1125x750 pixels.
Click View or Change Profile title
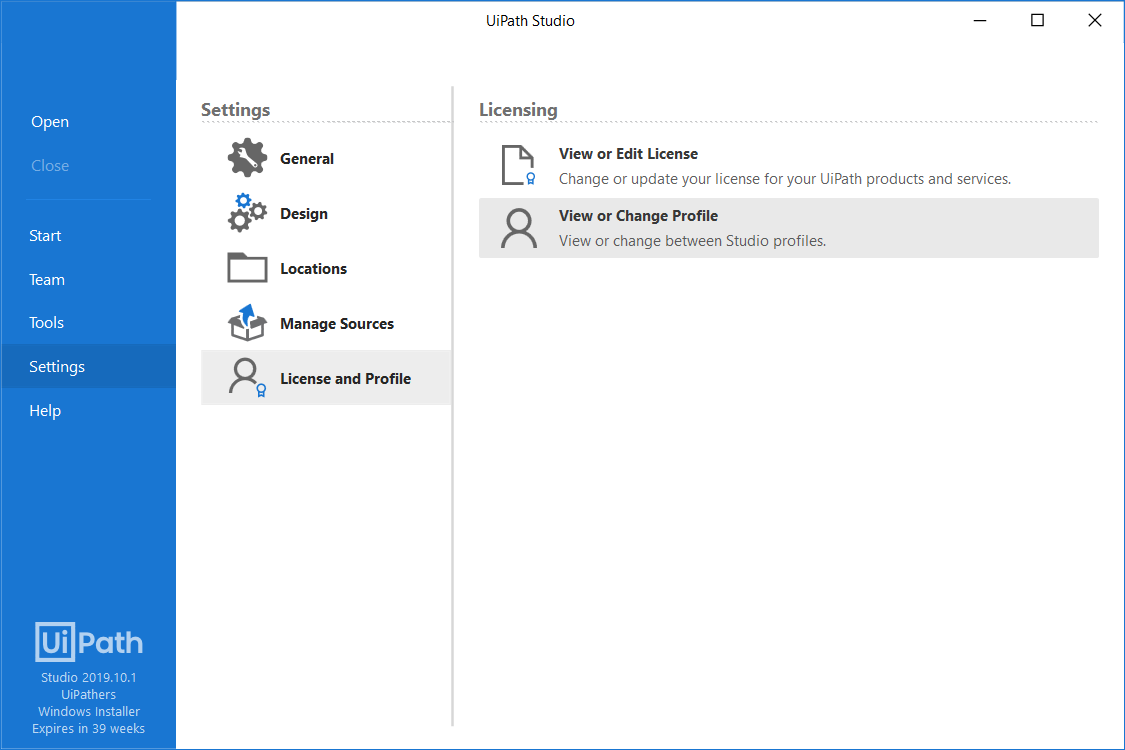[x=638, y=215]
